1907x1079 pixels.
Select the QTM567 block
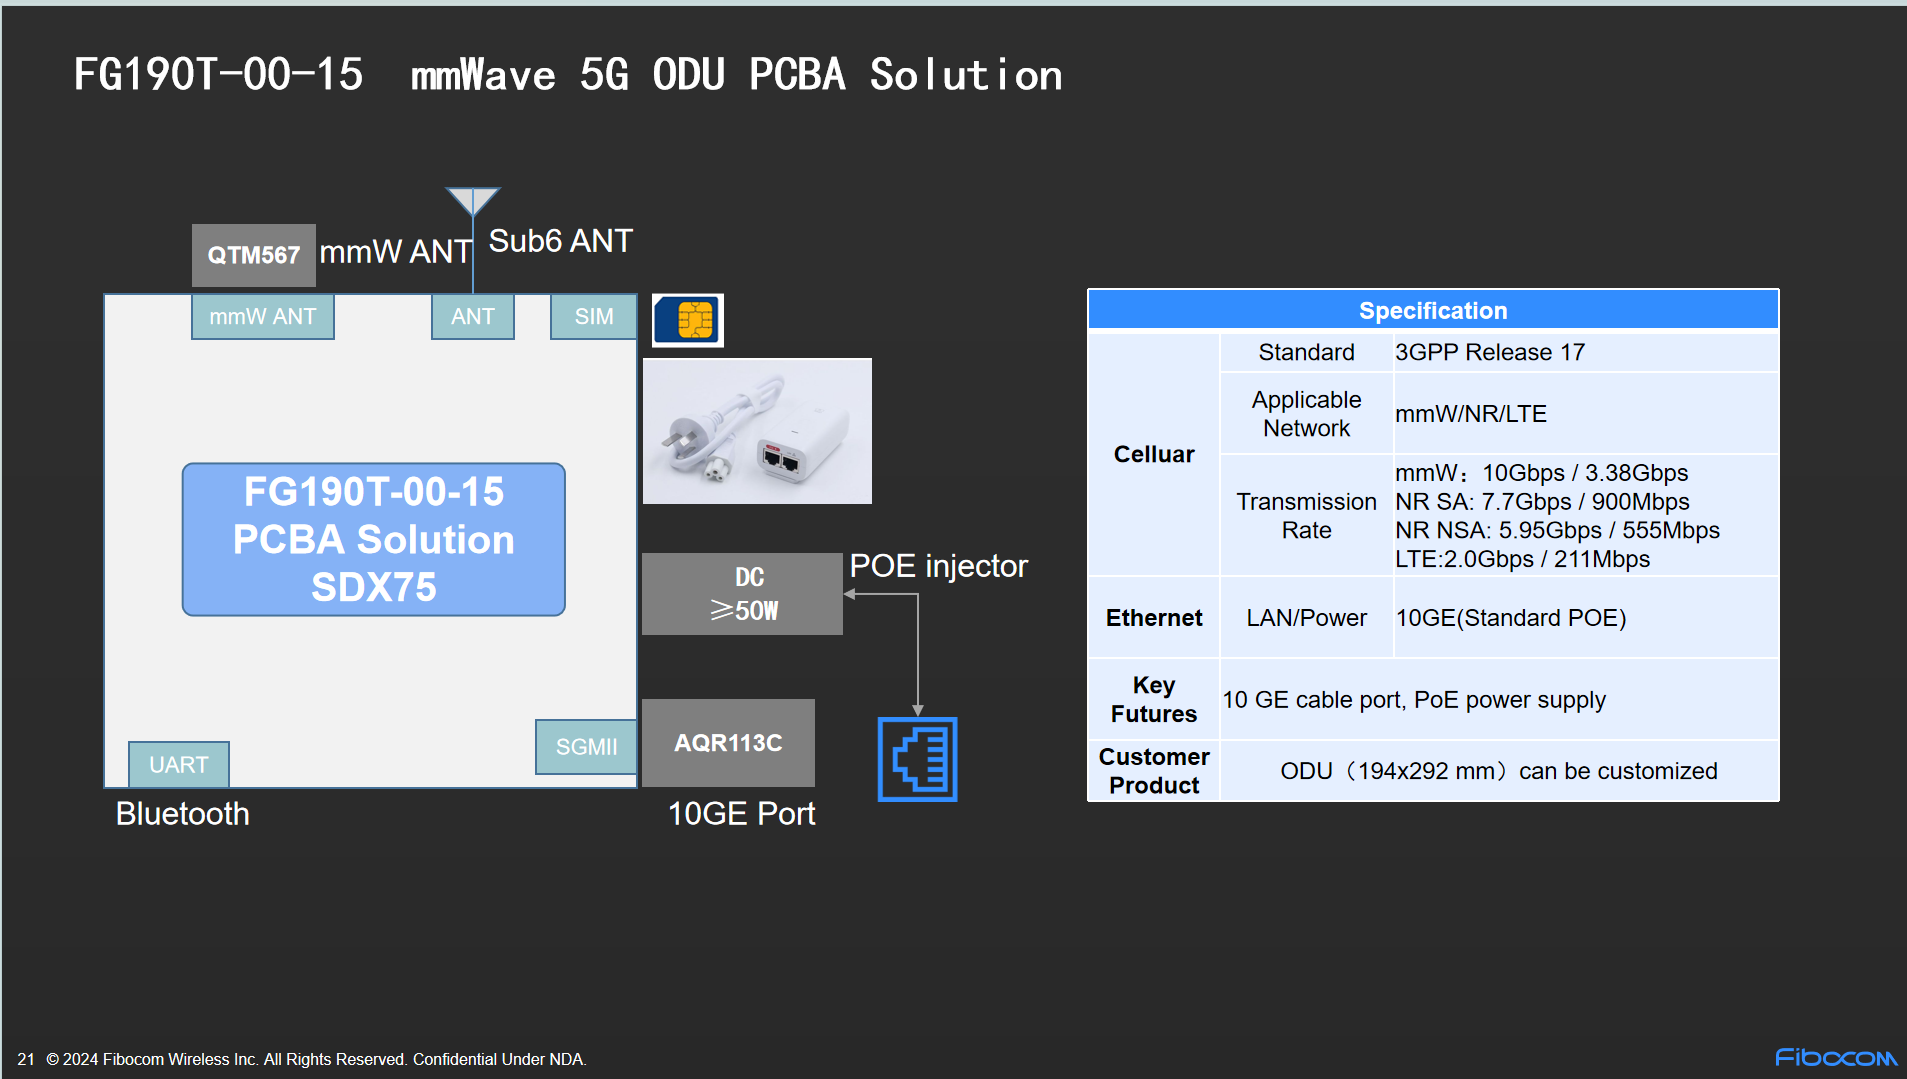(x=254, y=255)
